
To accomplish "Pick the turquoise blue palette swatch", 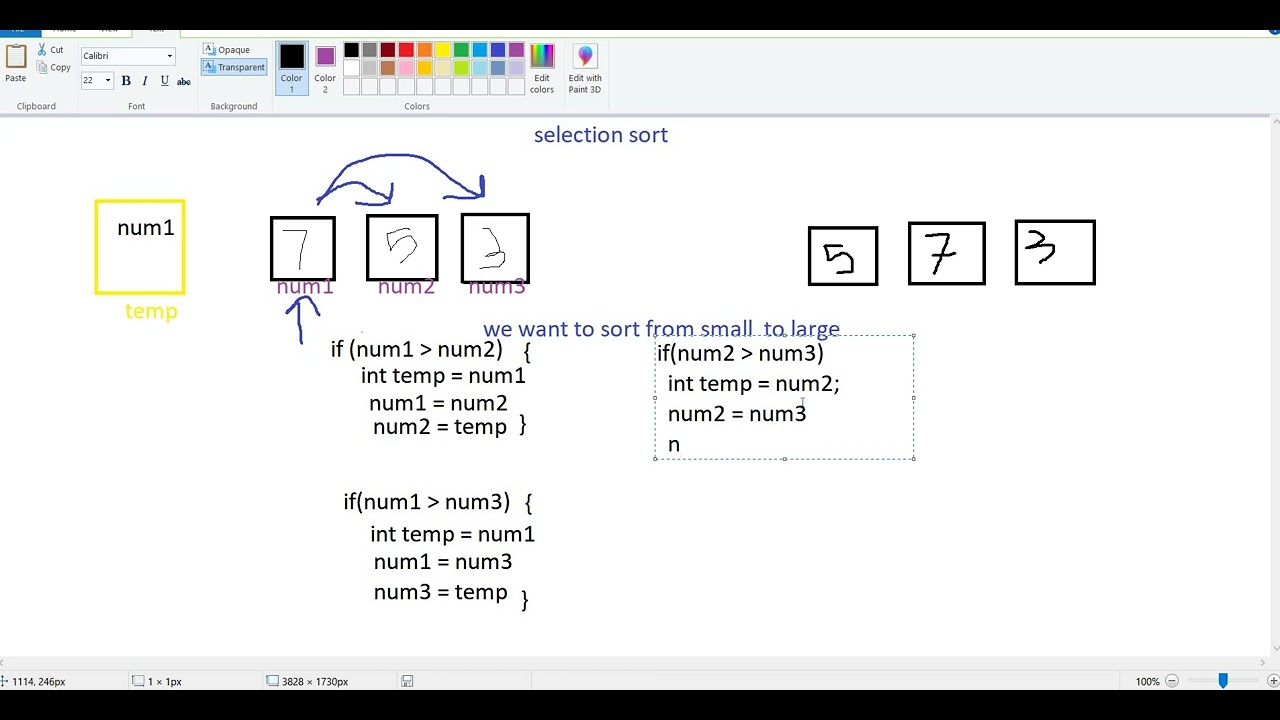I will [x=479, y=50].
